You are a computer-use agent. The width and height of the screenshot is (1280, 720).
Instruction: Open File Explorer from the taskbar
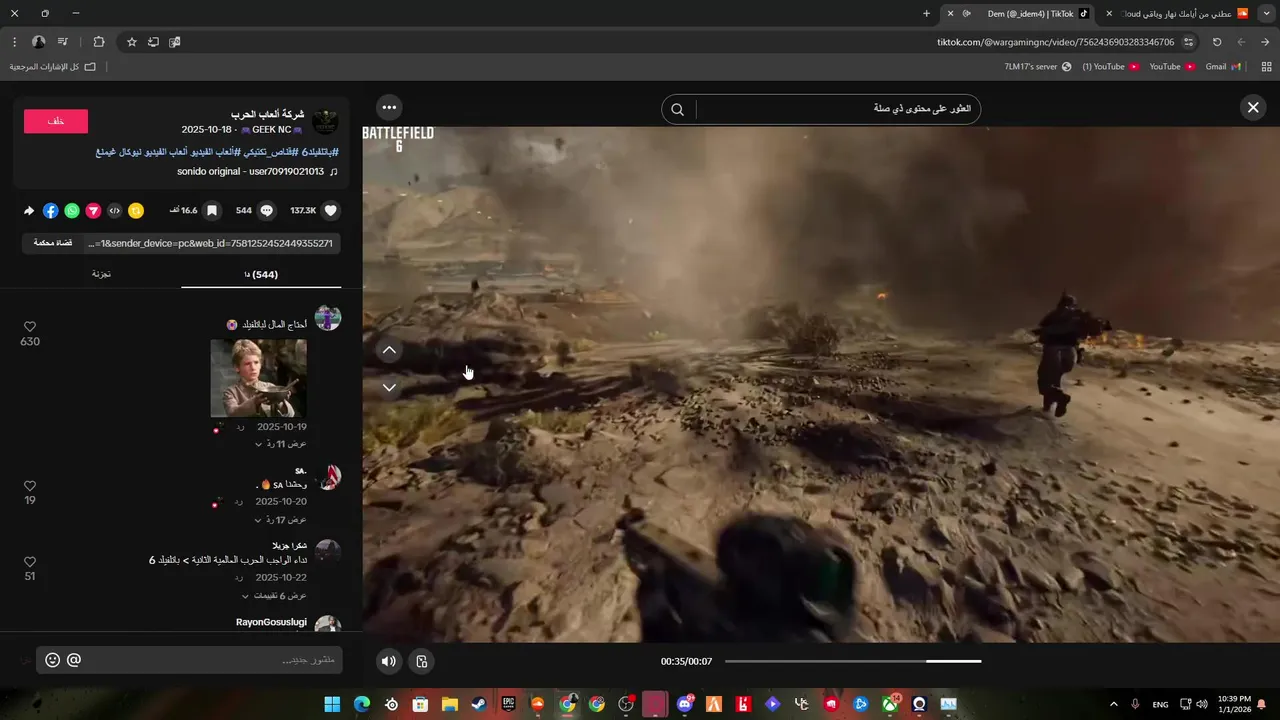[449, 704]
